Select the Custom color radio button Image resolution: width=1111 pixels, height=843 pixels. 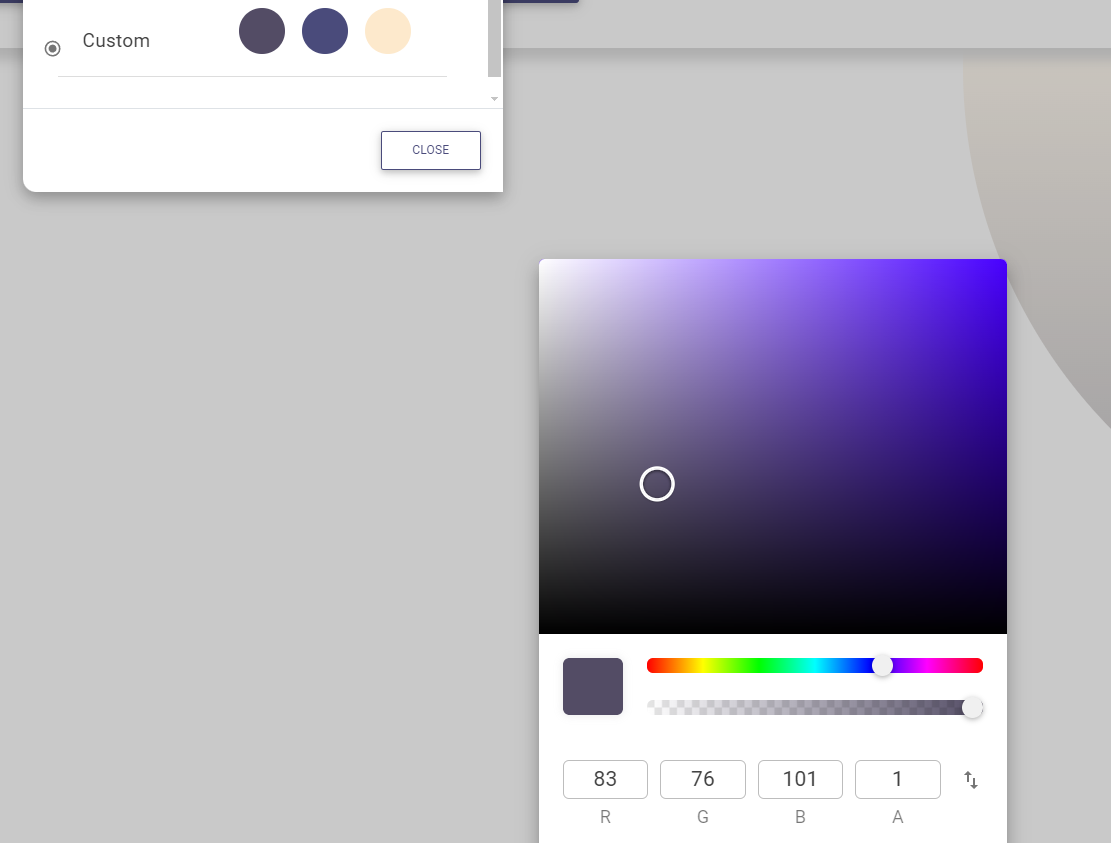click(x=52, y=47)
